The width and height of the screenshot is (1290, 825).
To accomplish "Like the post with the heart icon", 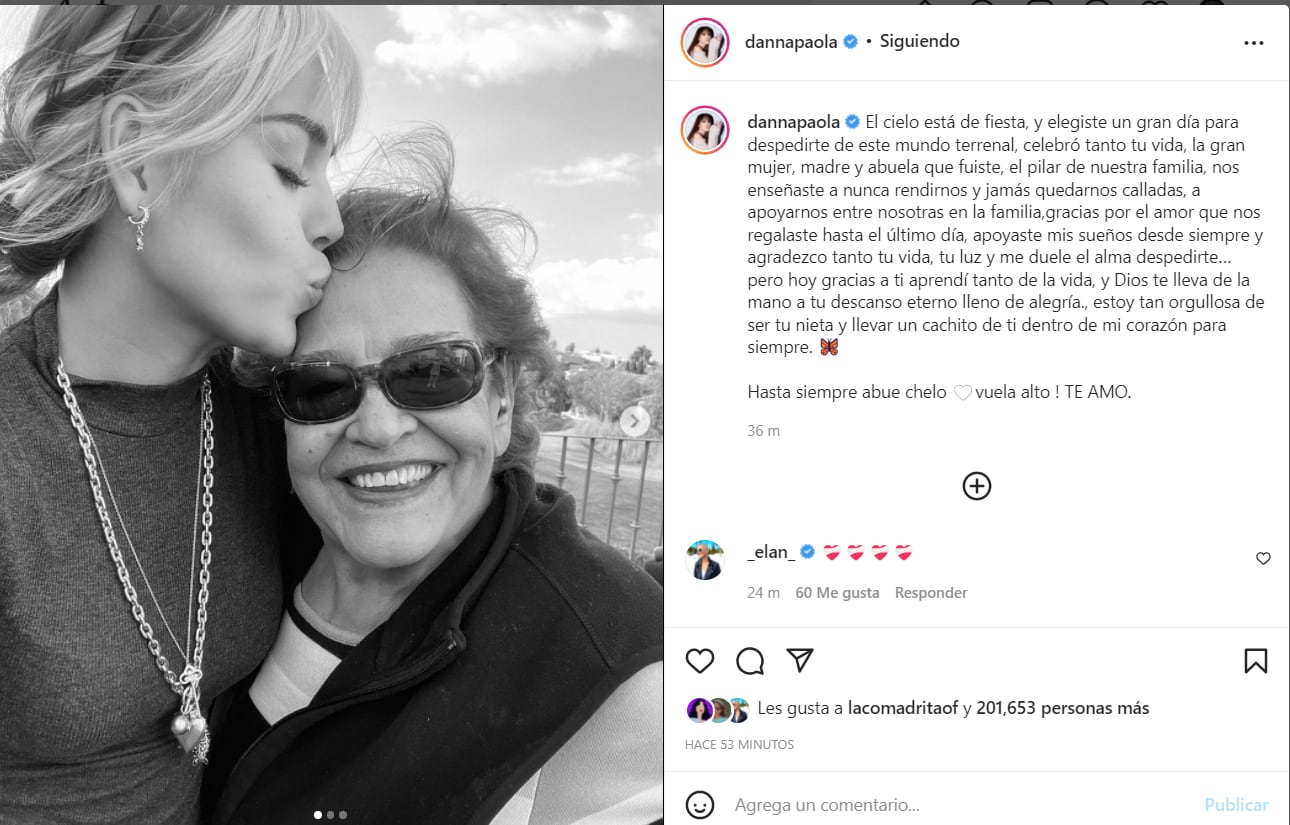I will (x=700, y=661).
